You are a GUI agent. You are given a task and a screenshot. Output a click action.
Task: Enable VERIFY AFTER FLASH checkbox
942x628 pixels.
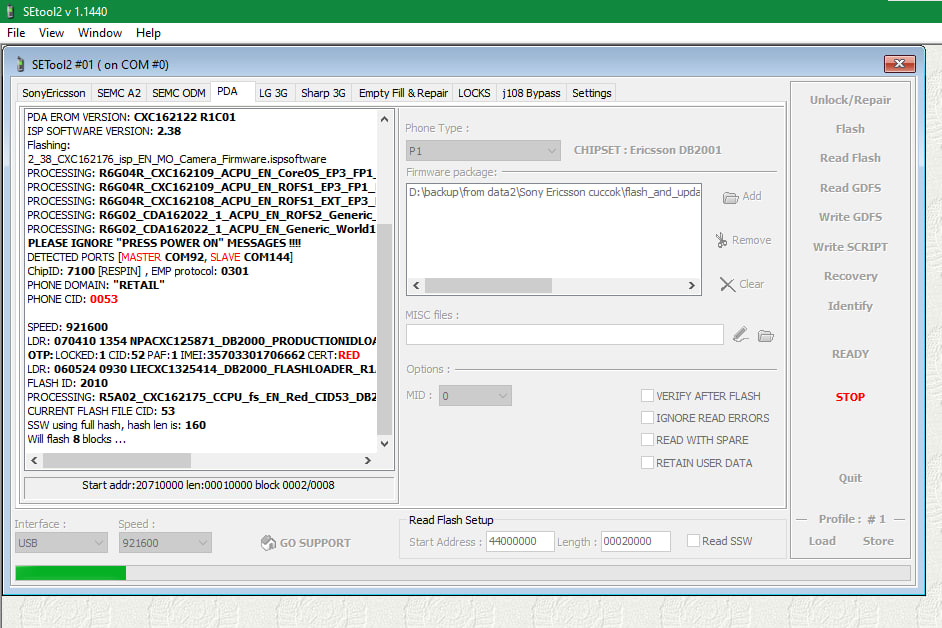(x=648, y=396)
